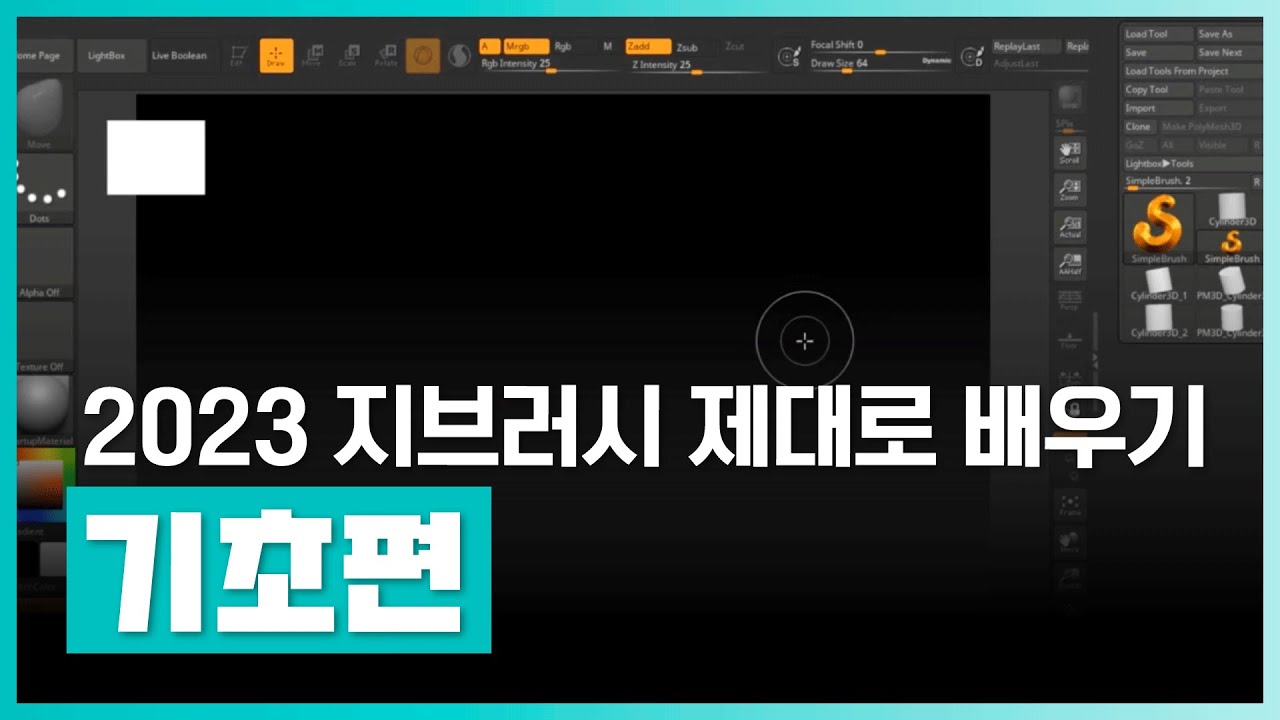This screenshot has width=1280, height=720.
Task: Expand the Lightbox Tools section
Action: (x=1192, y=163)
